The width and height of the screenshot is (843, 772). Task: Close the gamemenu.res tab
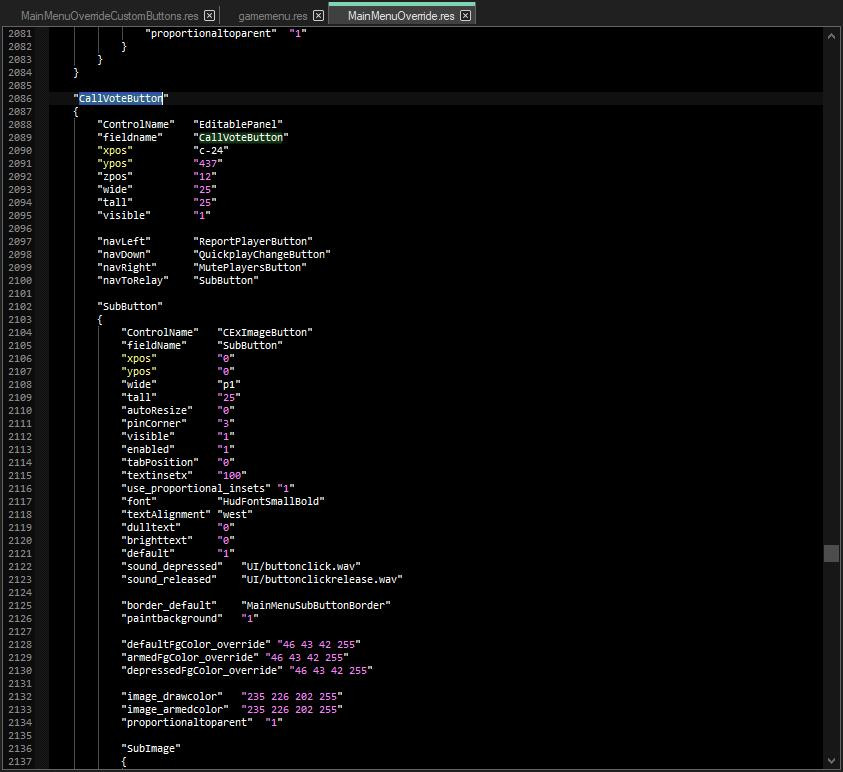[318, 16]
